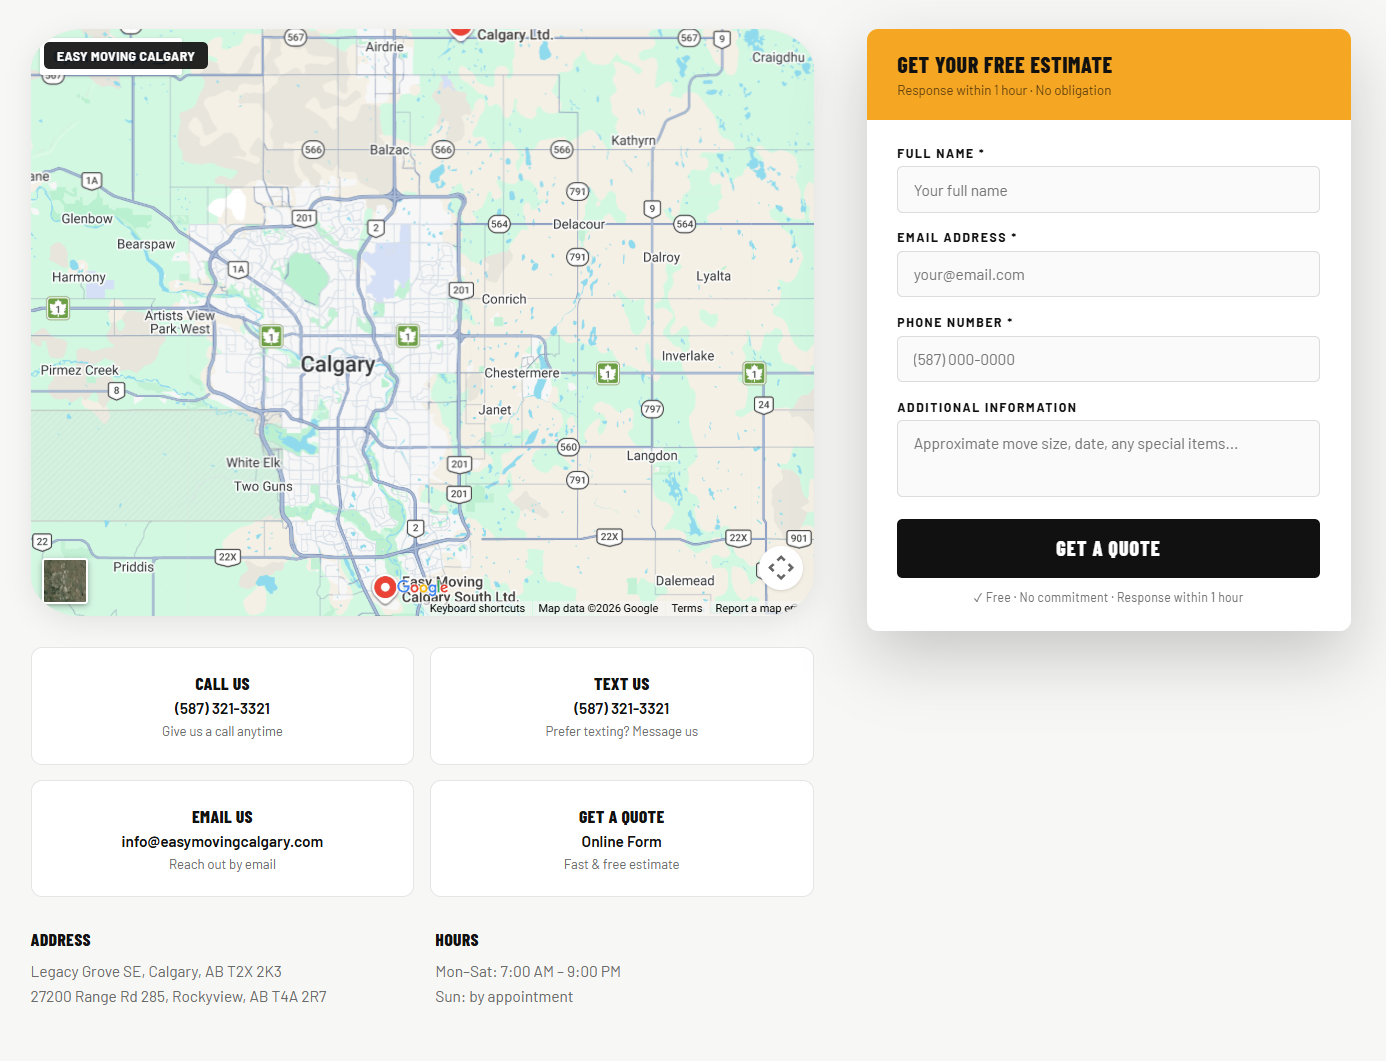Click the Phone Number field label
Screen dimensions: 1386x1061
pyautogui.click(x=955, y=323)
